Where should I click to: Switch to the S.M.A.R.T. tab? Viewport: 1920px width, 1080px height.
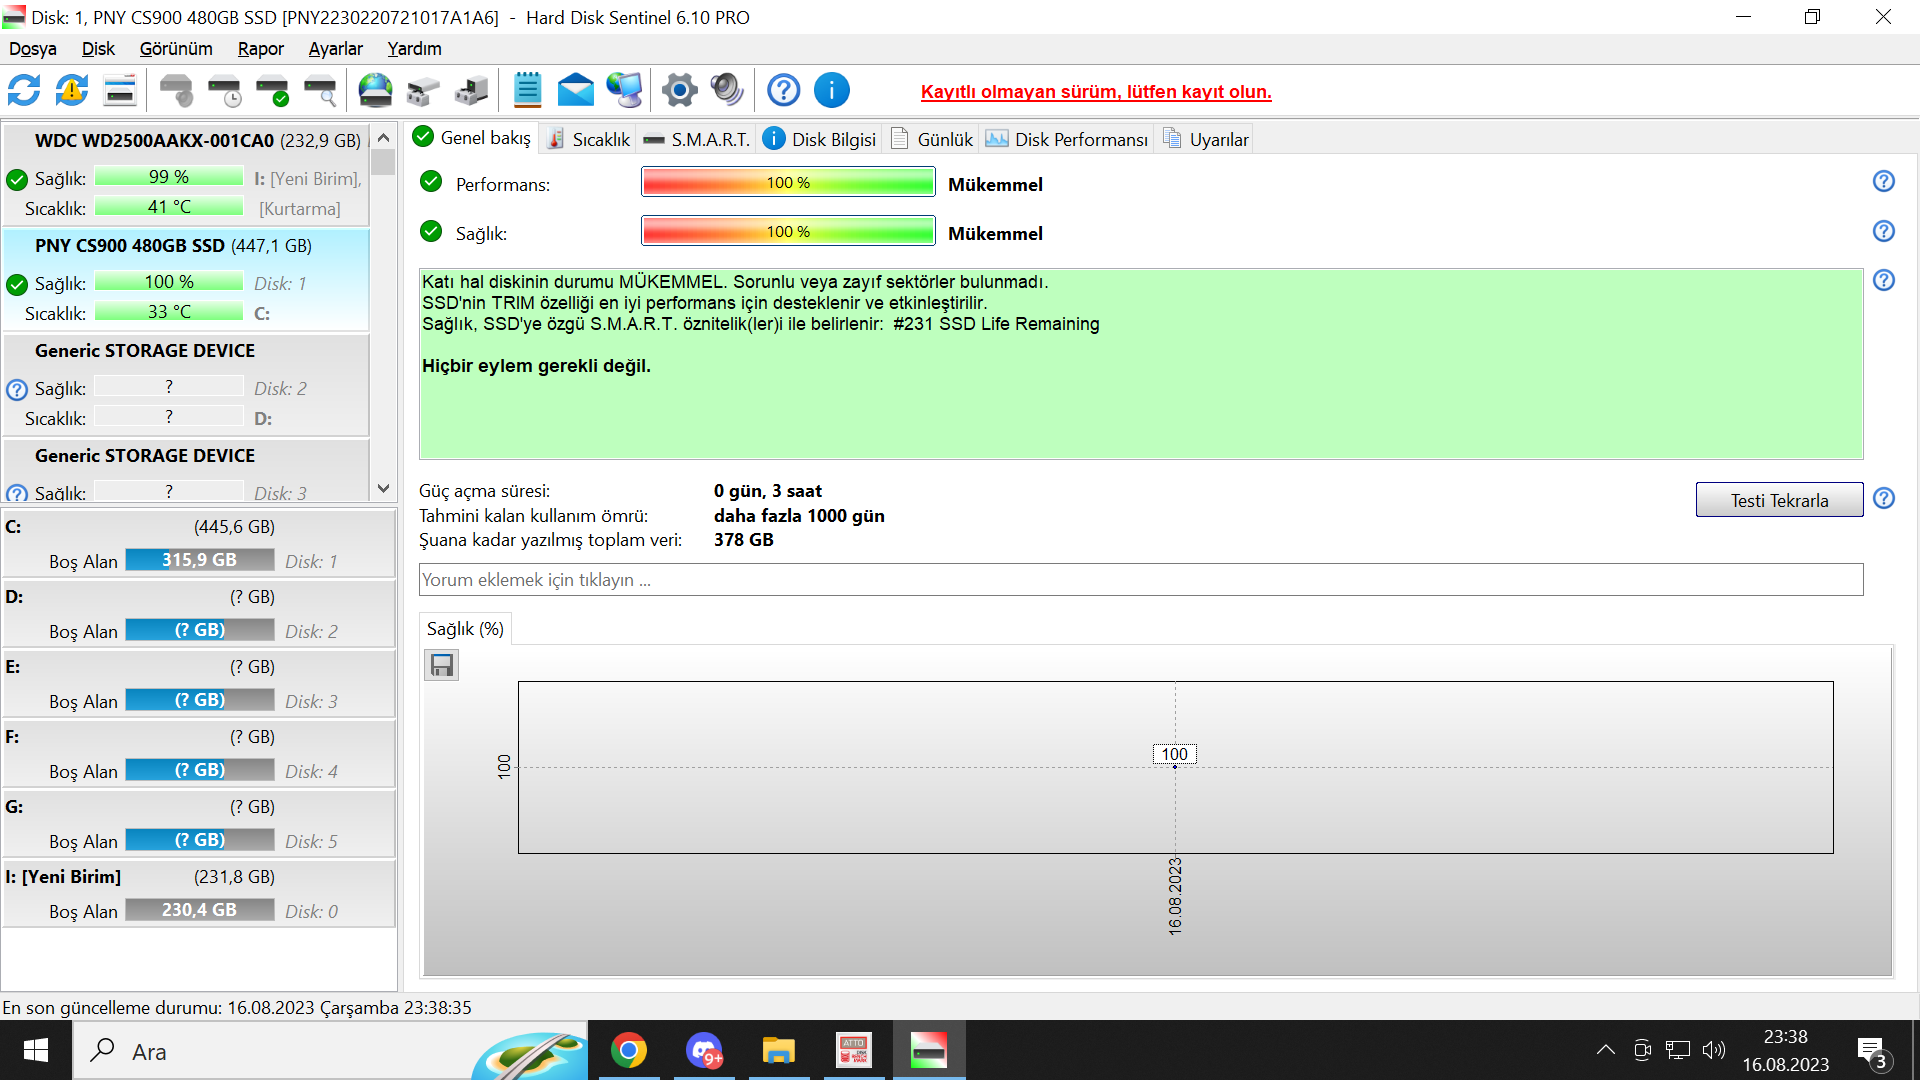(698, 139)
